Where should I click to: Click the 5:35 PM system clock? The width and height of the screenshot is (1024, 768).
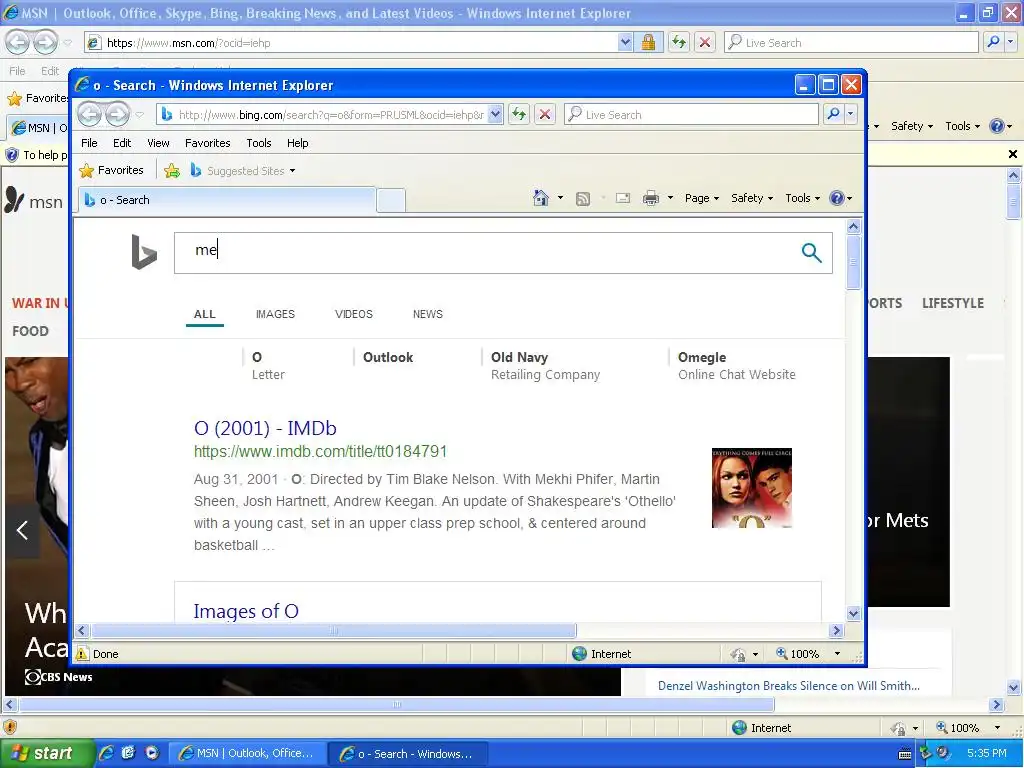[x=987, y=753]
